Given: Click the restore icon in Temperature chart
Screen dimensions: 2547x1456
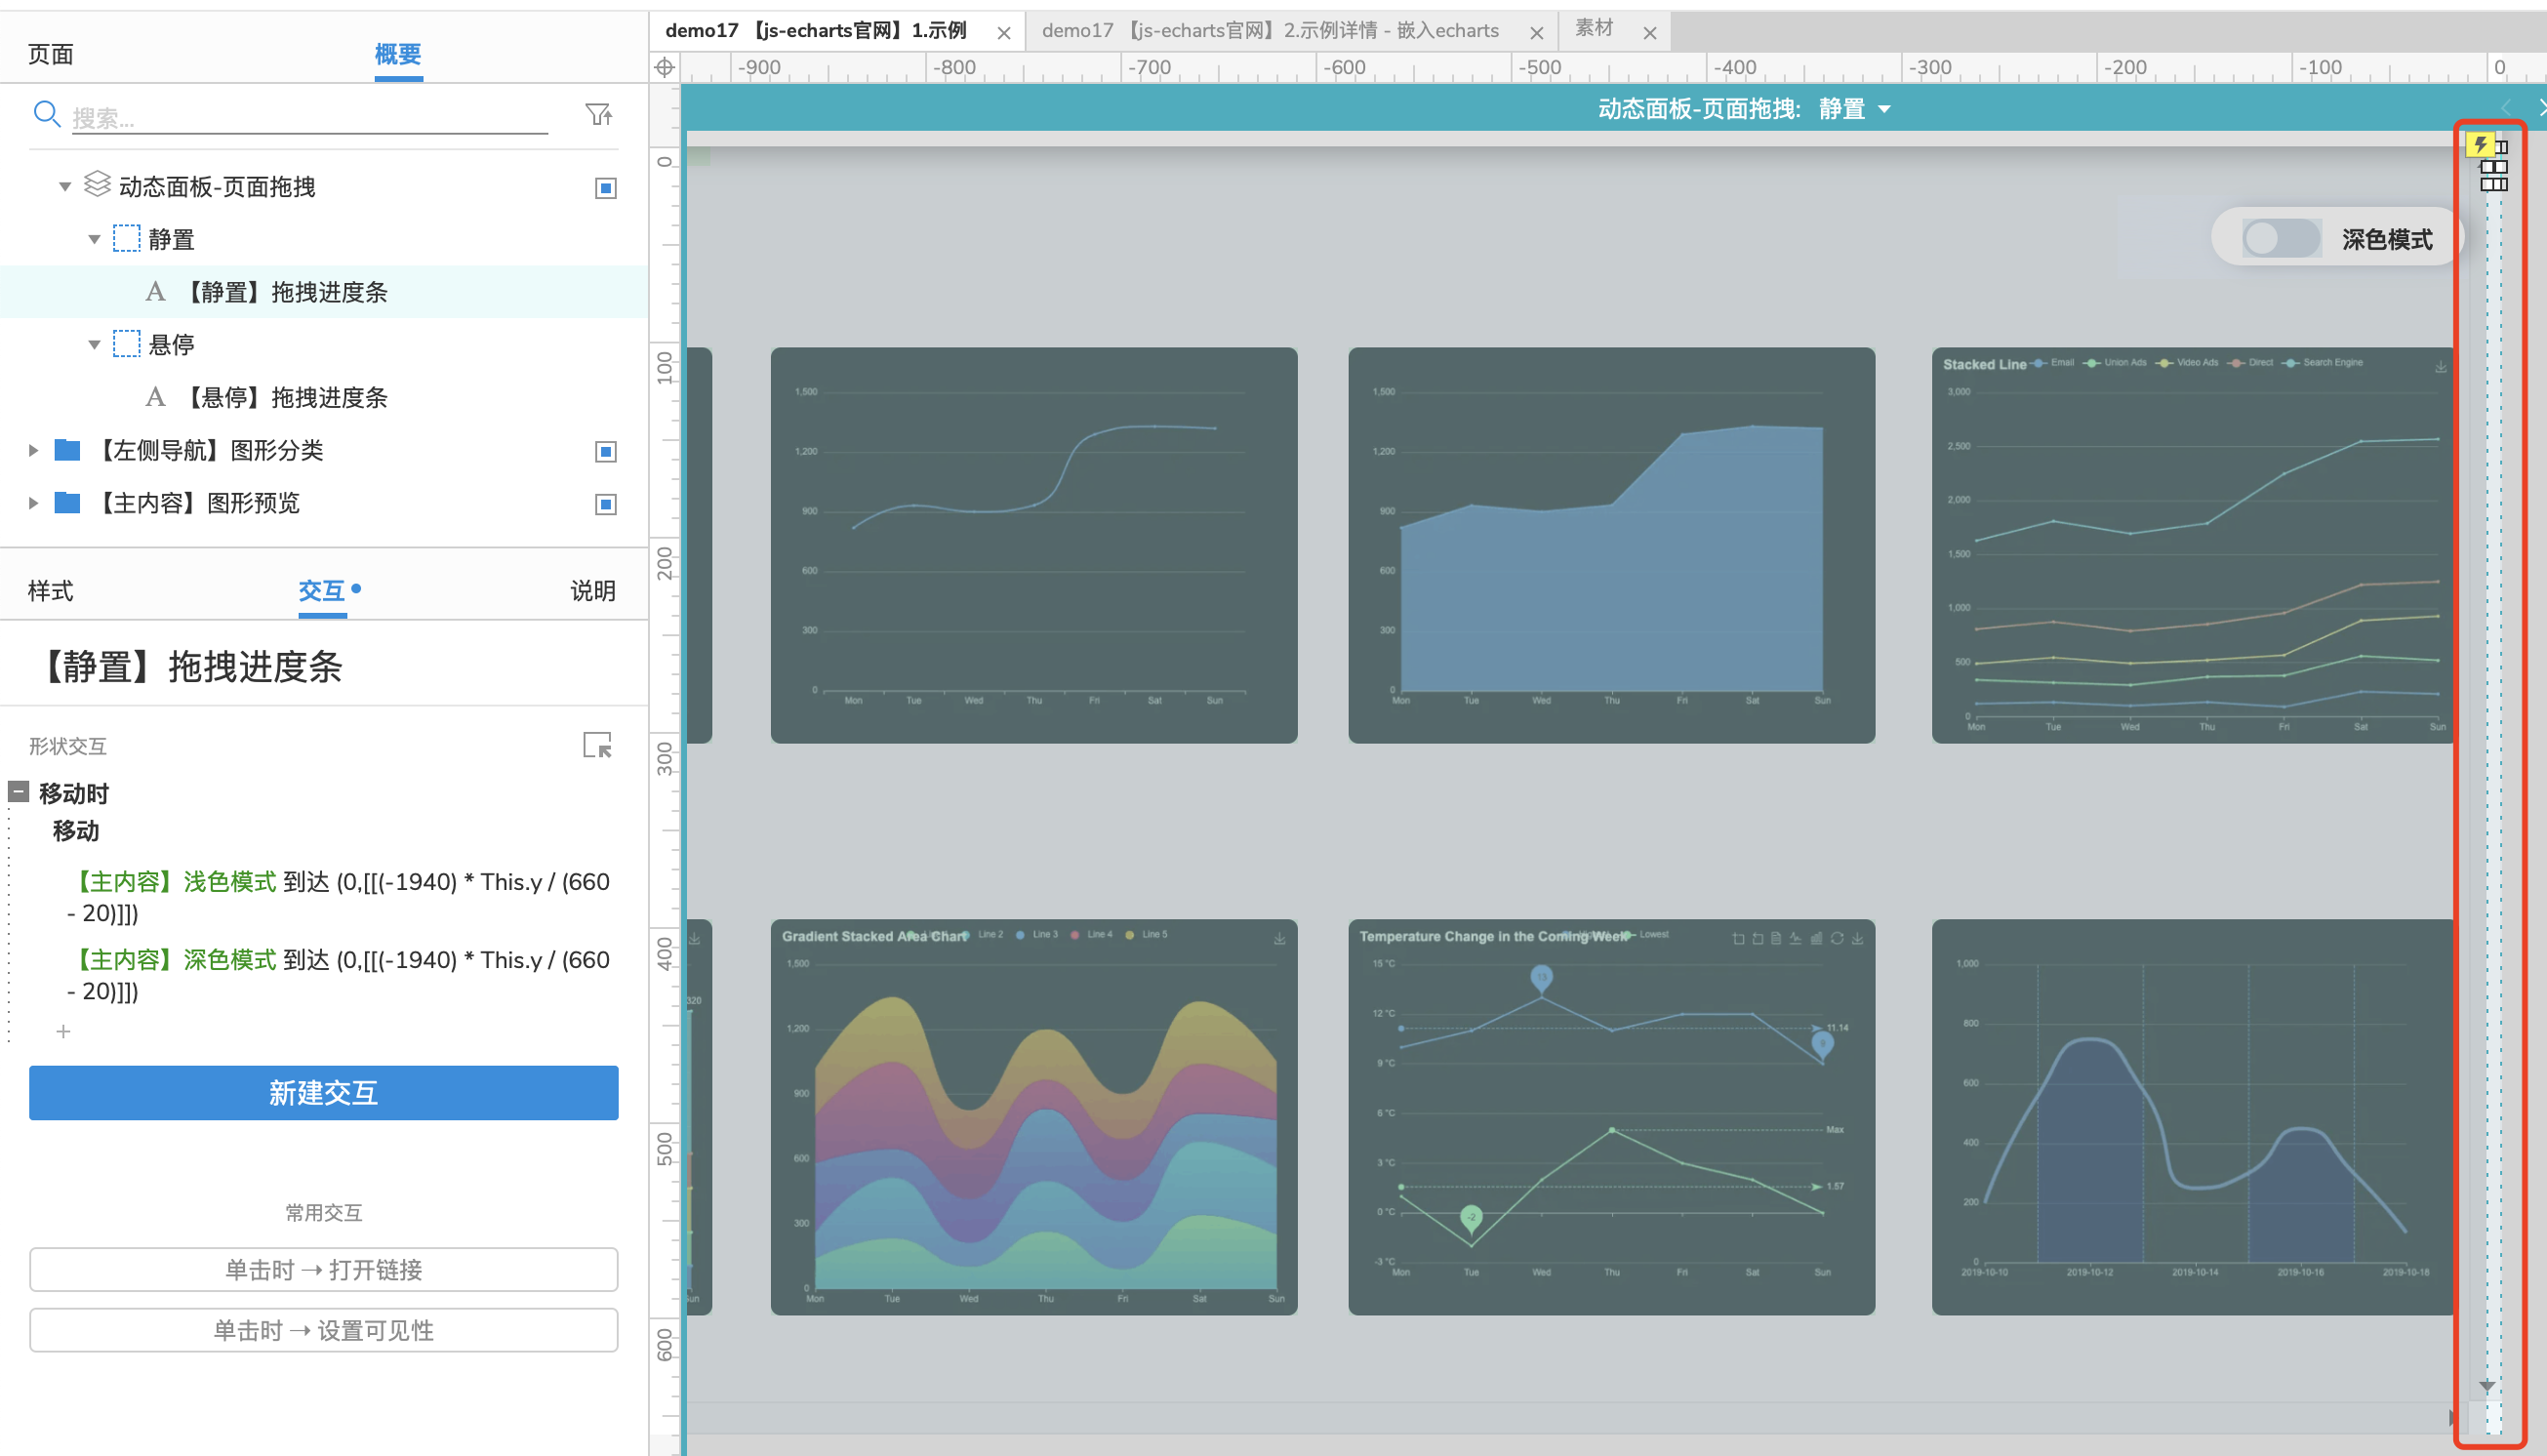Looking at the screenshot, I should (x=1837, y=939).
